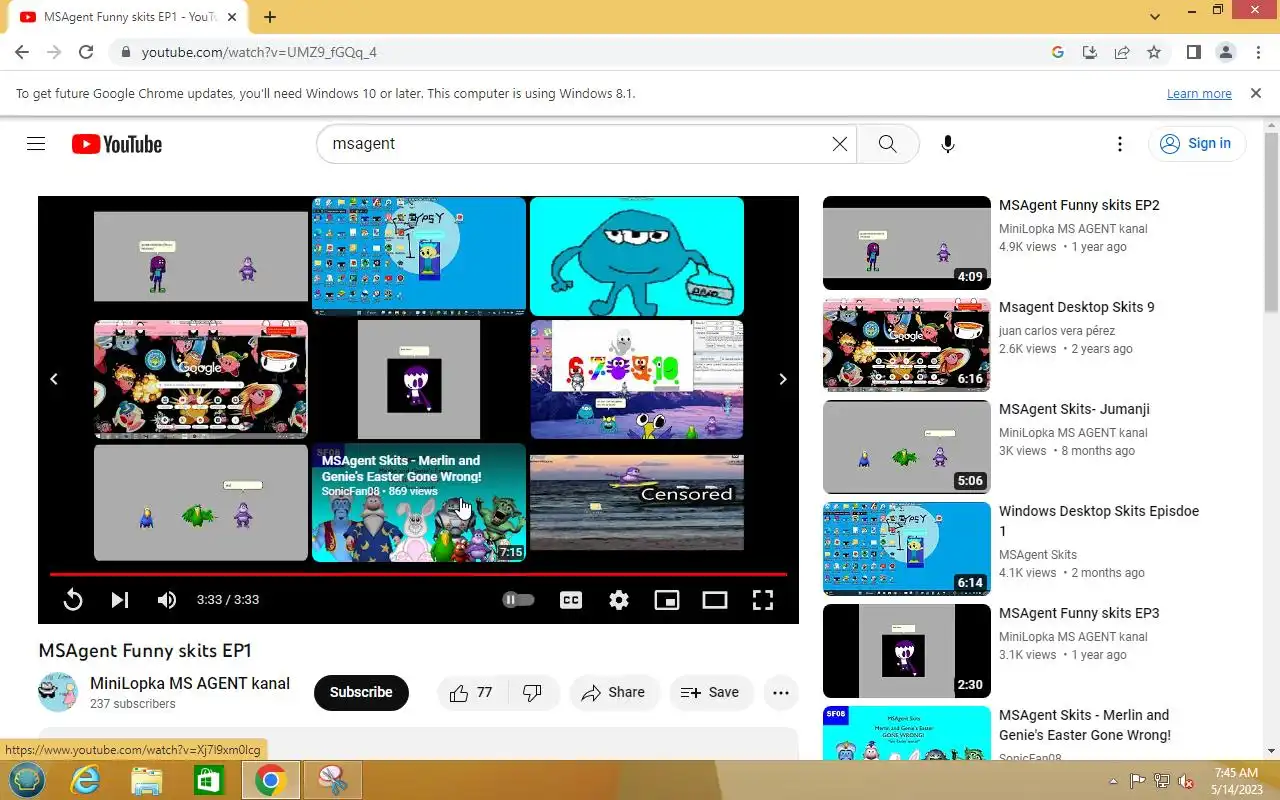Like the video

coord(472,692)
